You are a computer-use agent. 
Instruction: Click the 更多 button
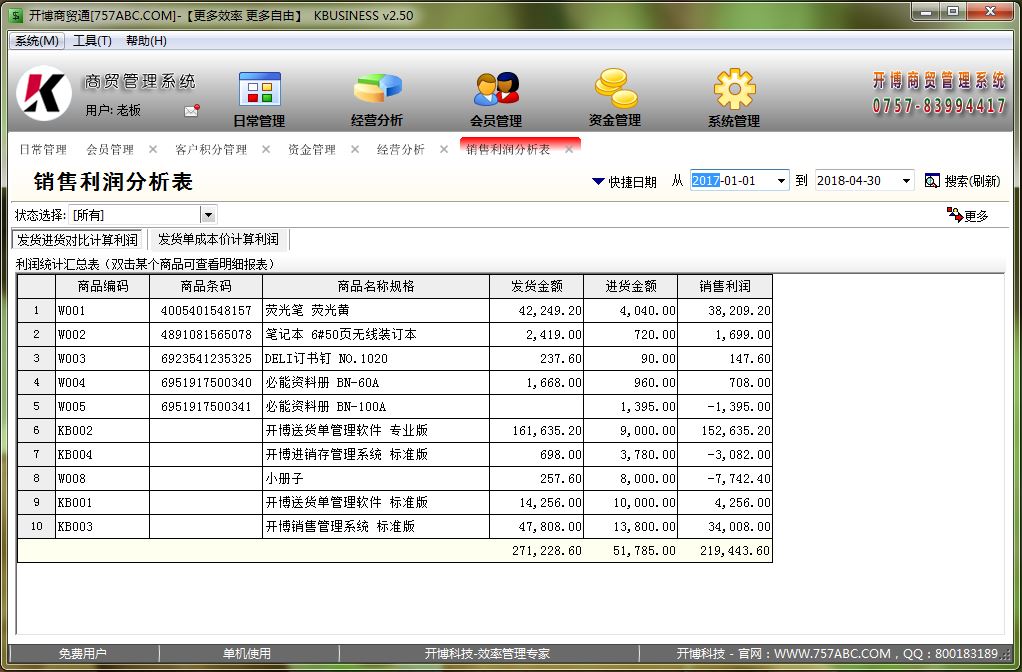[x=968, y=215]
